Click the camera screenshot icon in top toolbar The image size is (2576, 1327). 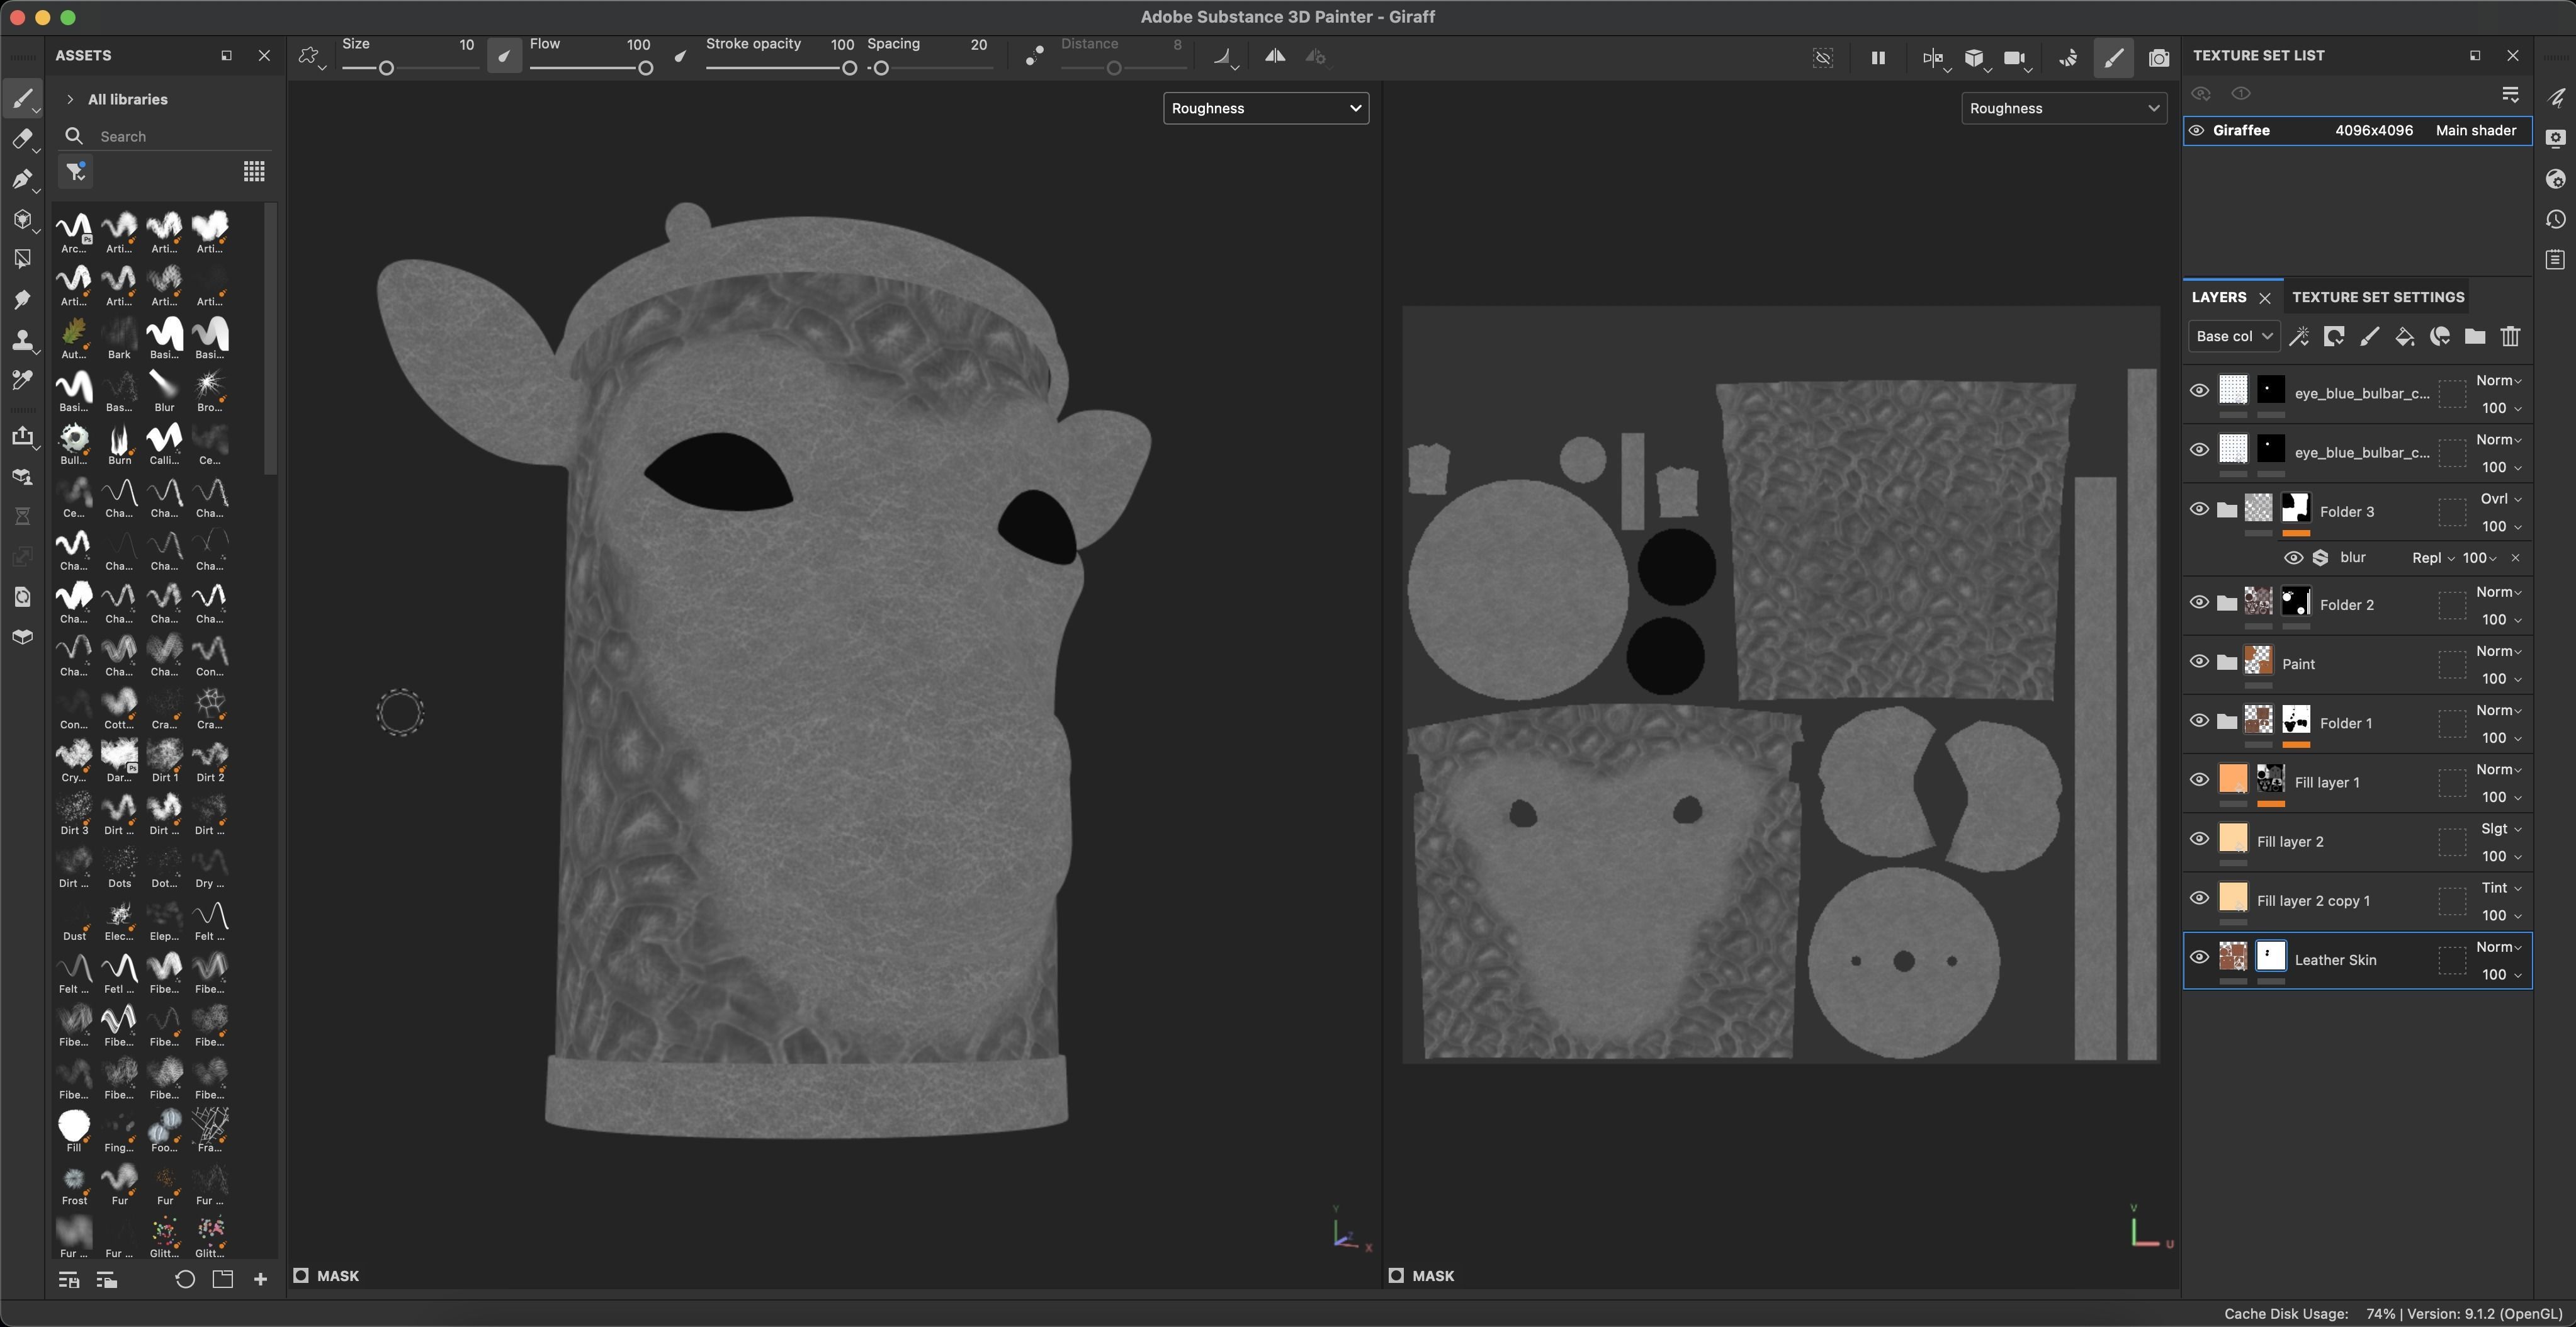pos(2159,58)
